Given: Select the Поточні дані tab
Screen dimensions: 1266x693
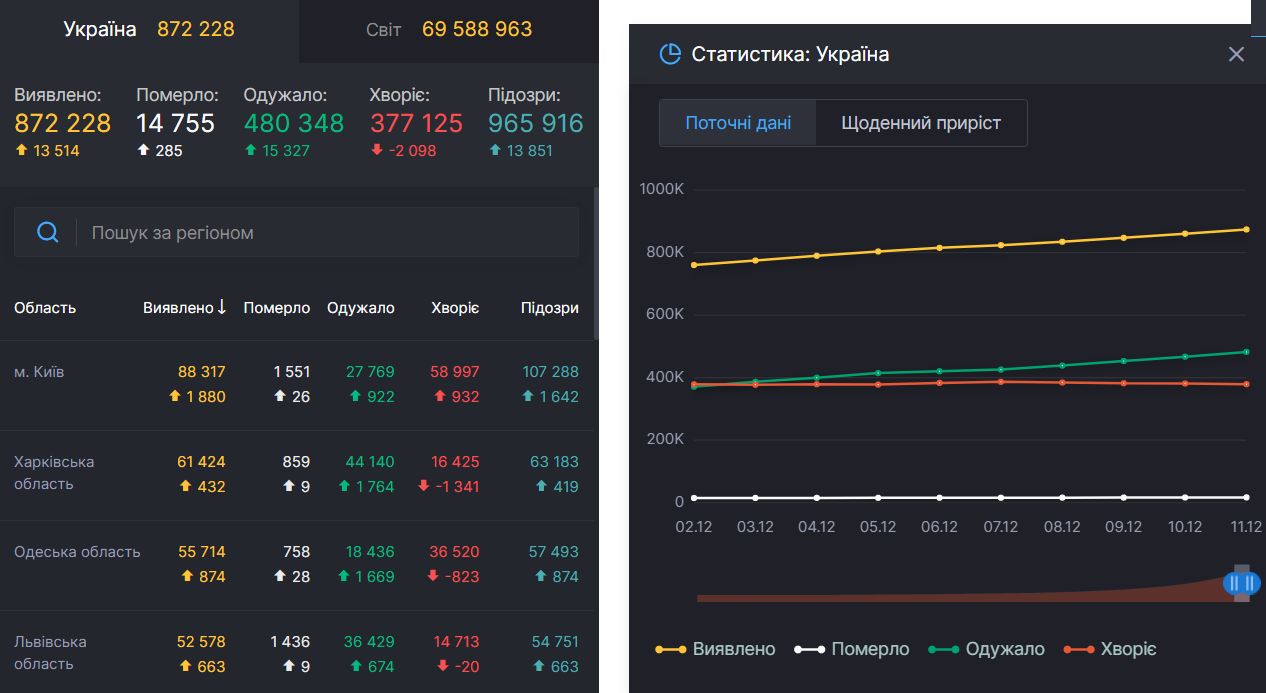Looking at the screenshot, I should pos(738,123).
